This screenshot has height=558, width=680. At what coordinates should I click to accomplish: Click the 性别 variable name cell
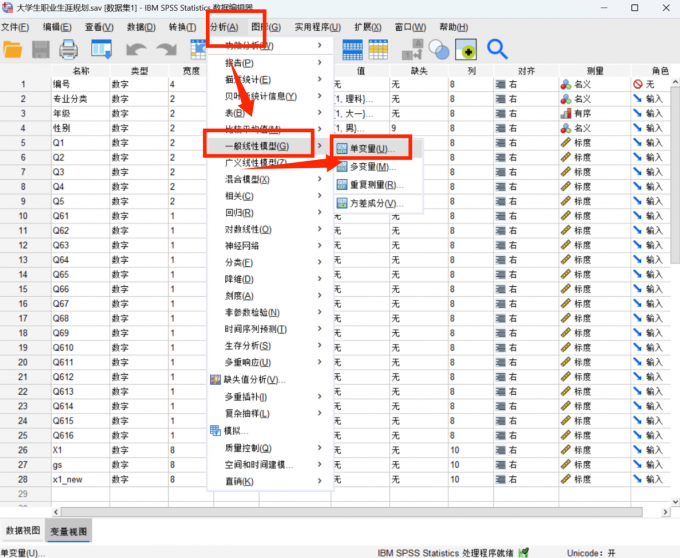point(80,129)
